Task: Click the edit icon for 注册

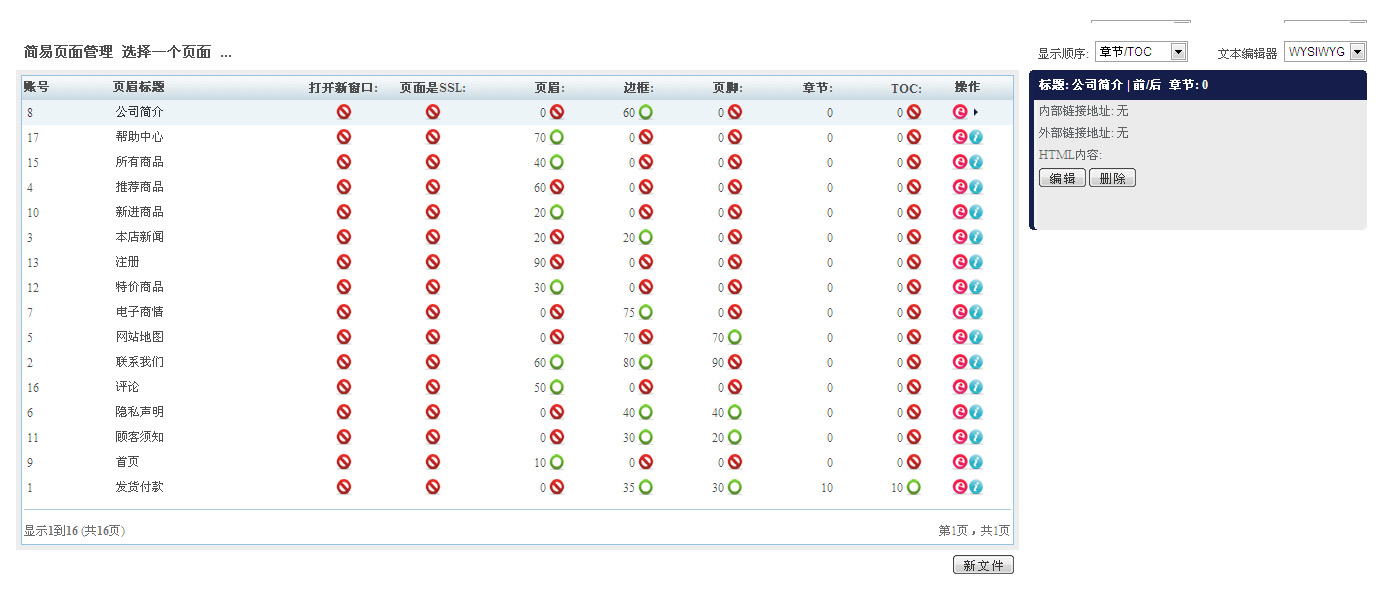Action: (x=960, y=262)
